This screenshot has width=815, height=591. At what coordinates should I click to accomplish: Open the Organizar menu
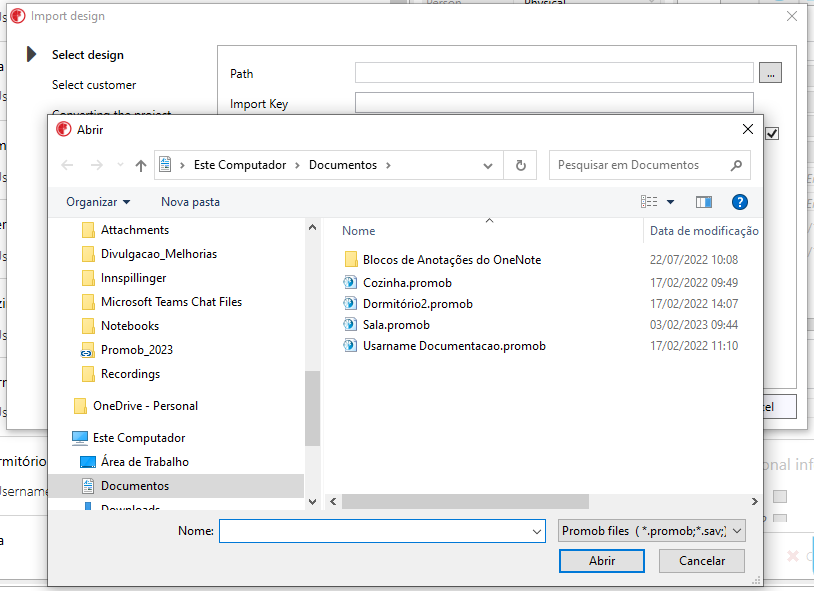tap(98, 202)
